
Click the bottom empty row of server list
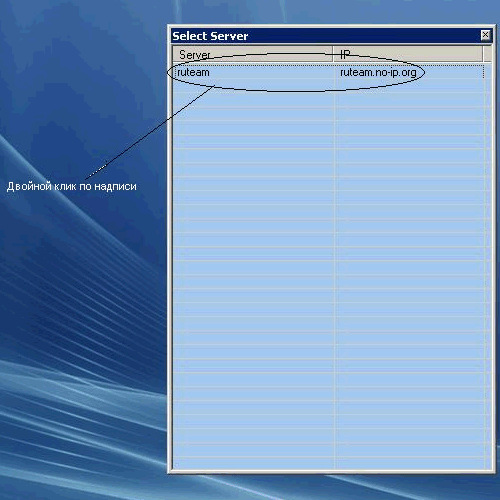tap(328, 463)
